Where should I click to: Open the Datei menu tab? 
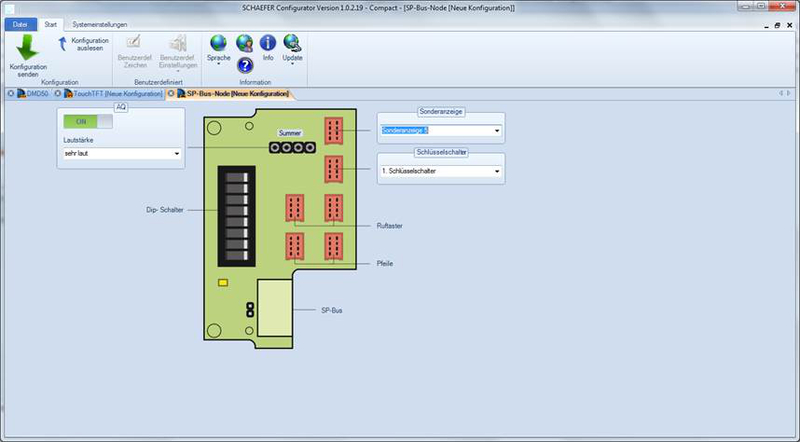click(20, 24)
